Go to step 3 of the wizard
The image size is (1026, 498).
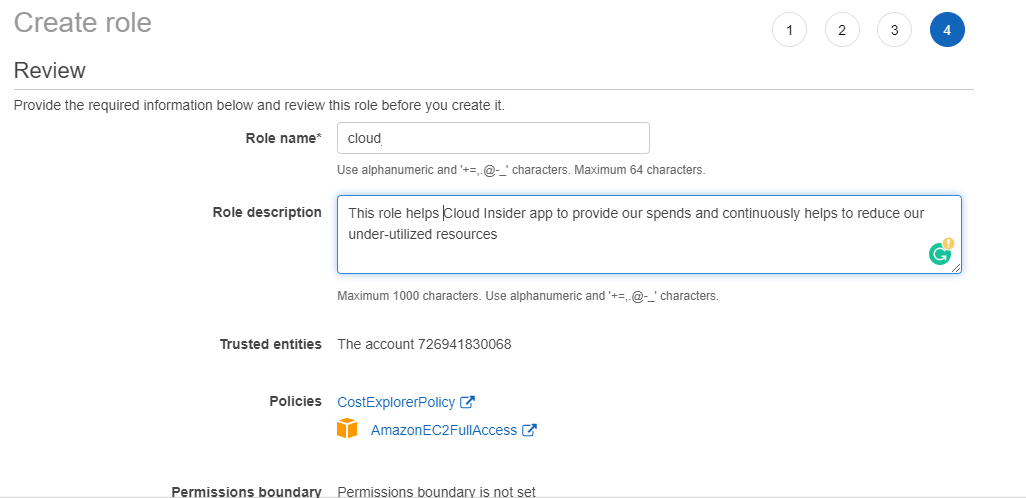tap(894, 30)
